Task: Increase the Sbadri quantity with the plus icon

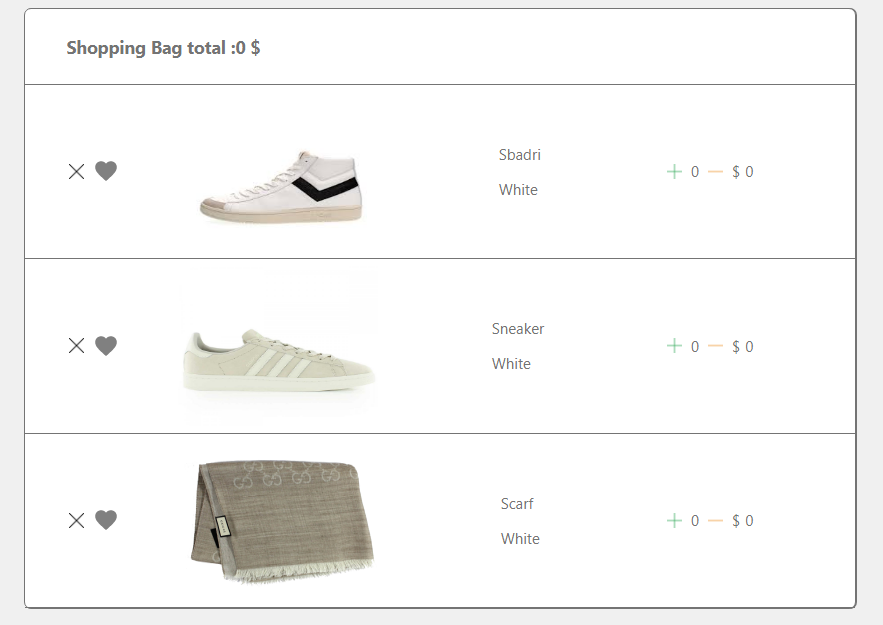Action: [x=675, y=171]
